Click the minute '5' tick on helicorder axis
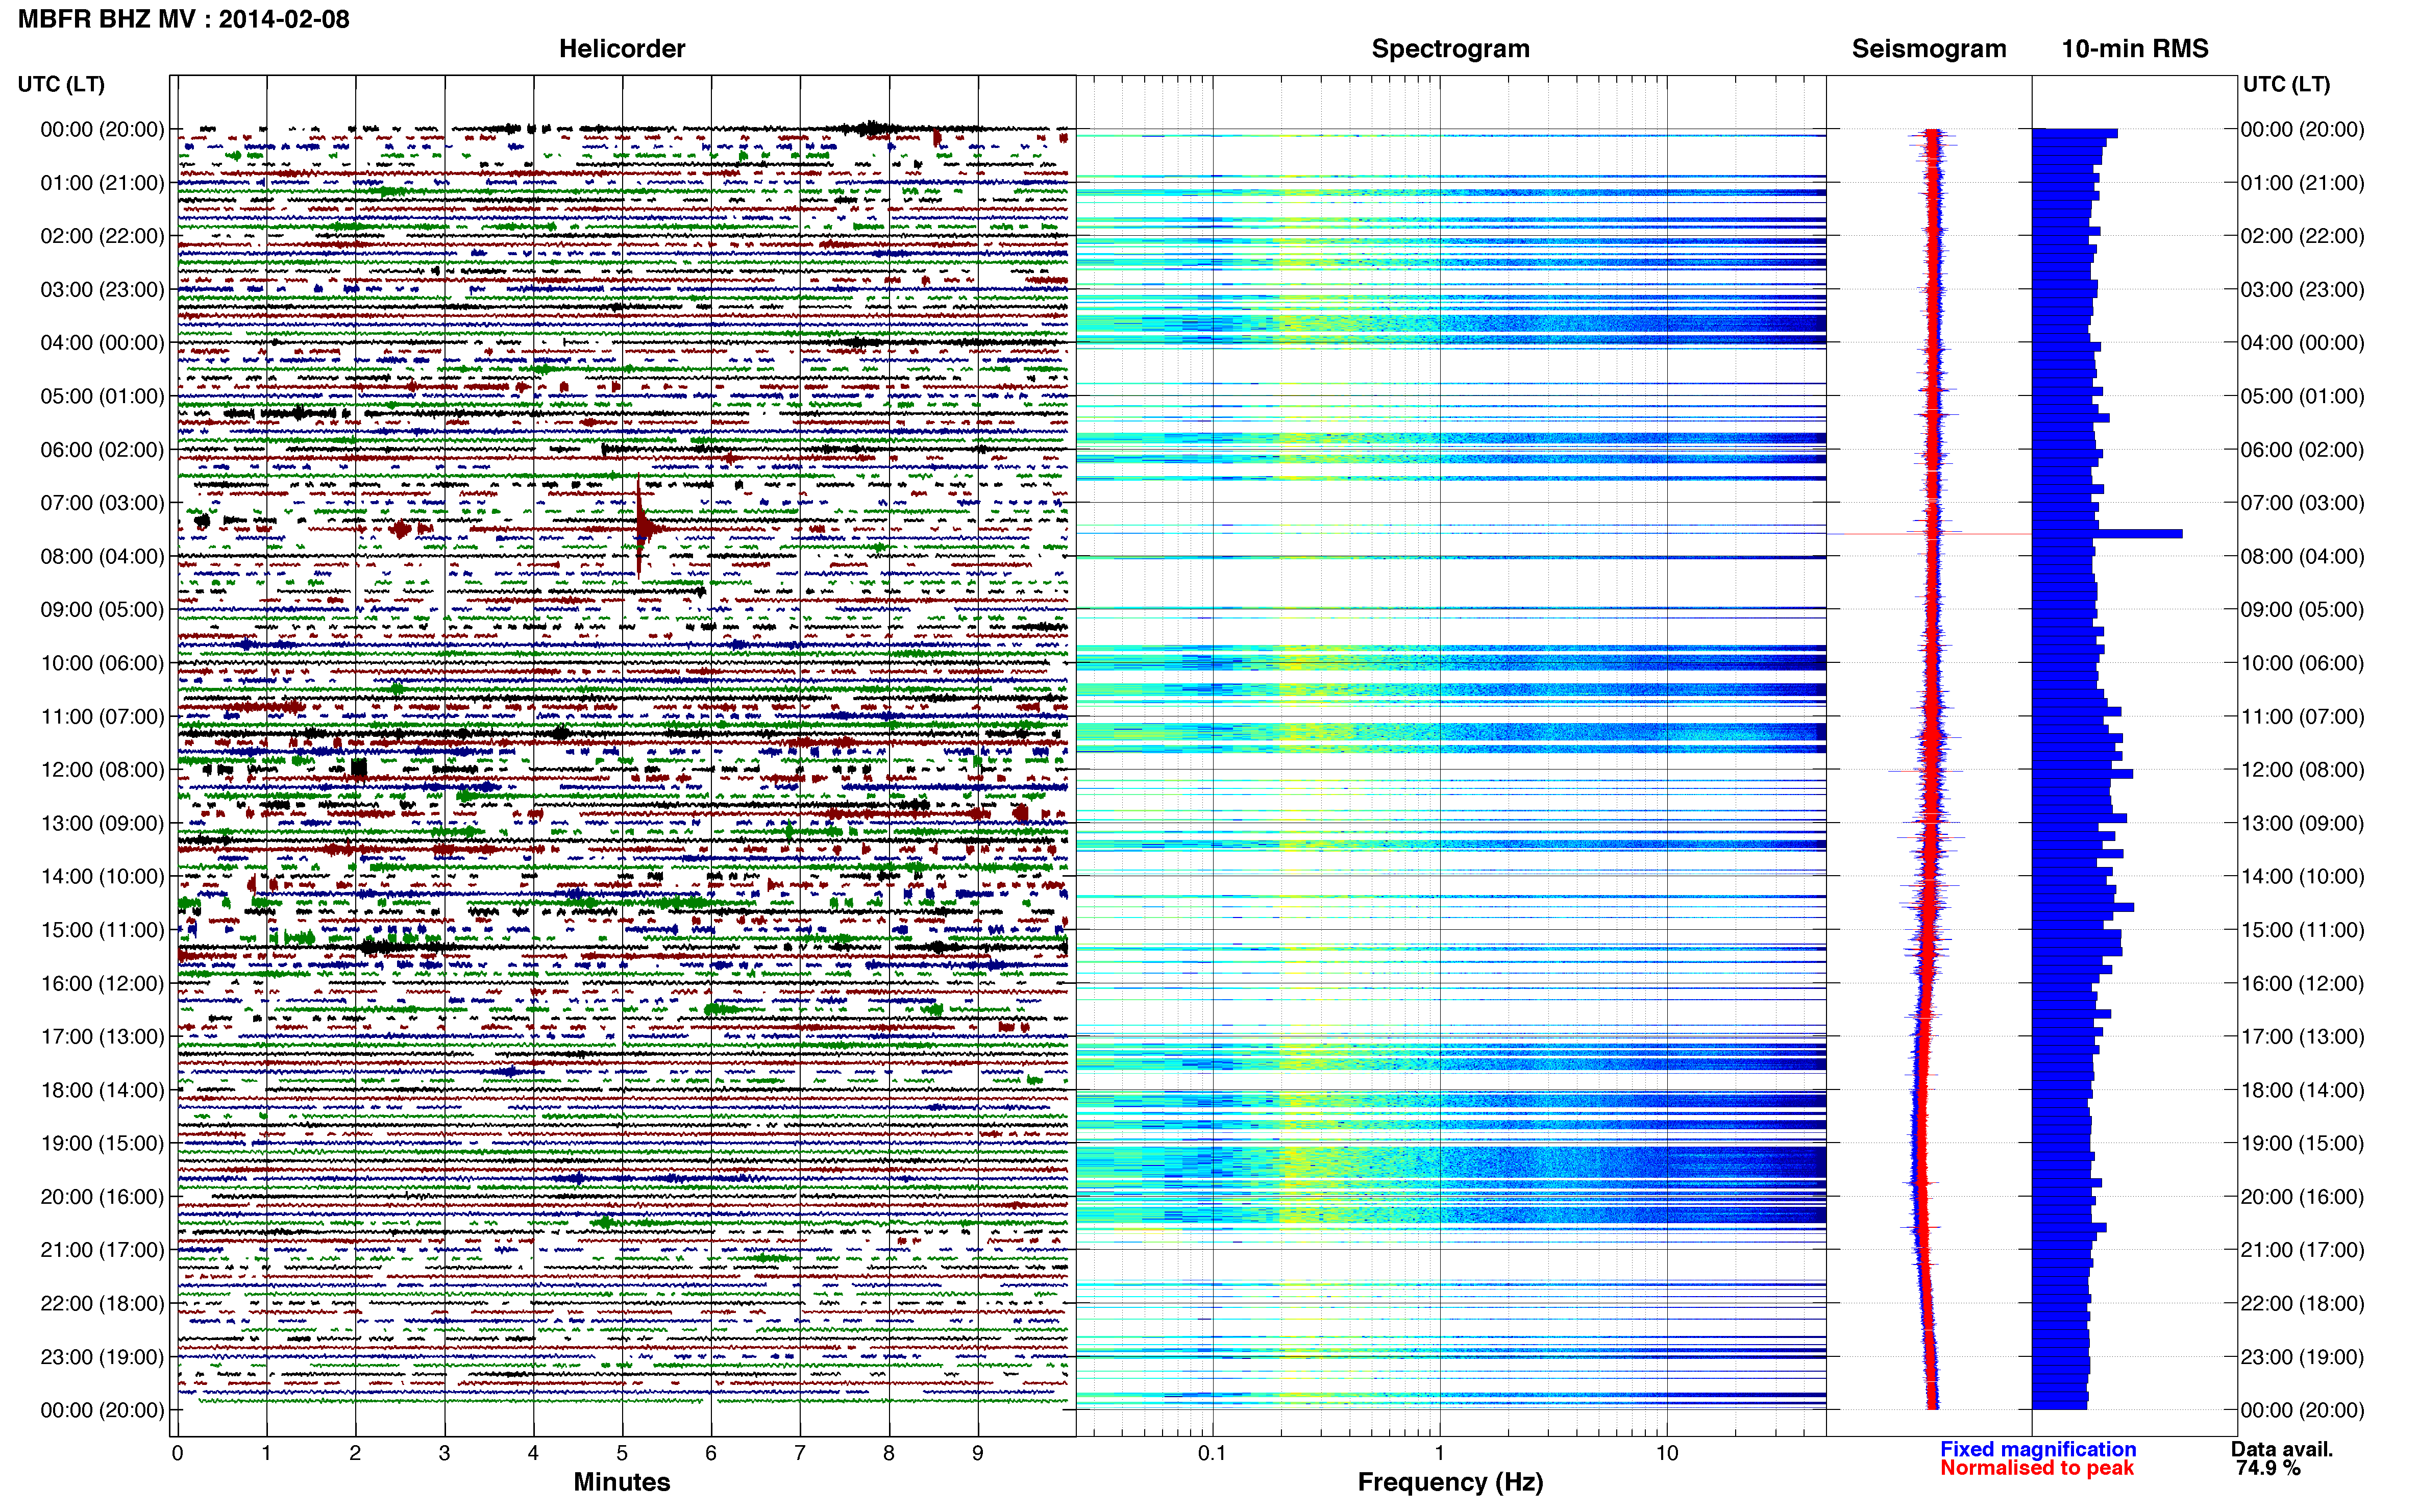The image size is (2419, 1512). point(622,1453)
